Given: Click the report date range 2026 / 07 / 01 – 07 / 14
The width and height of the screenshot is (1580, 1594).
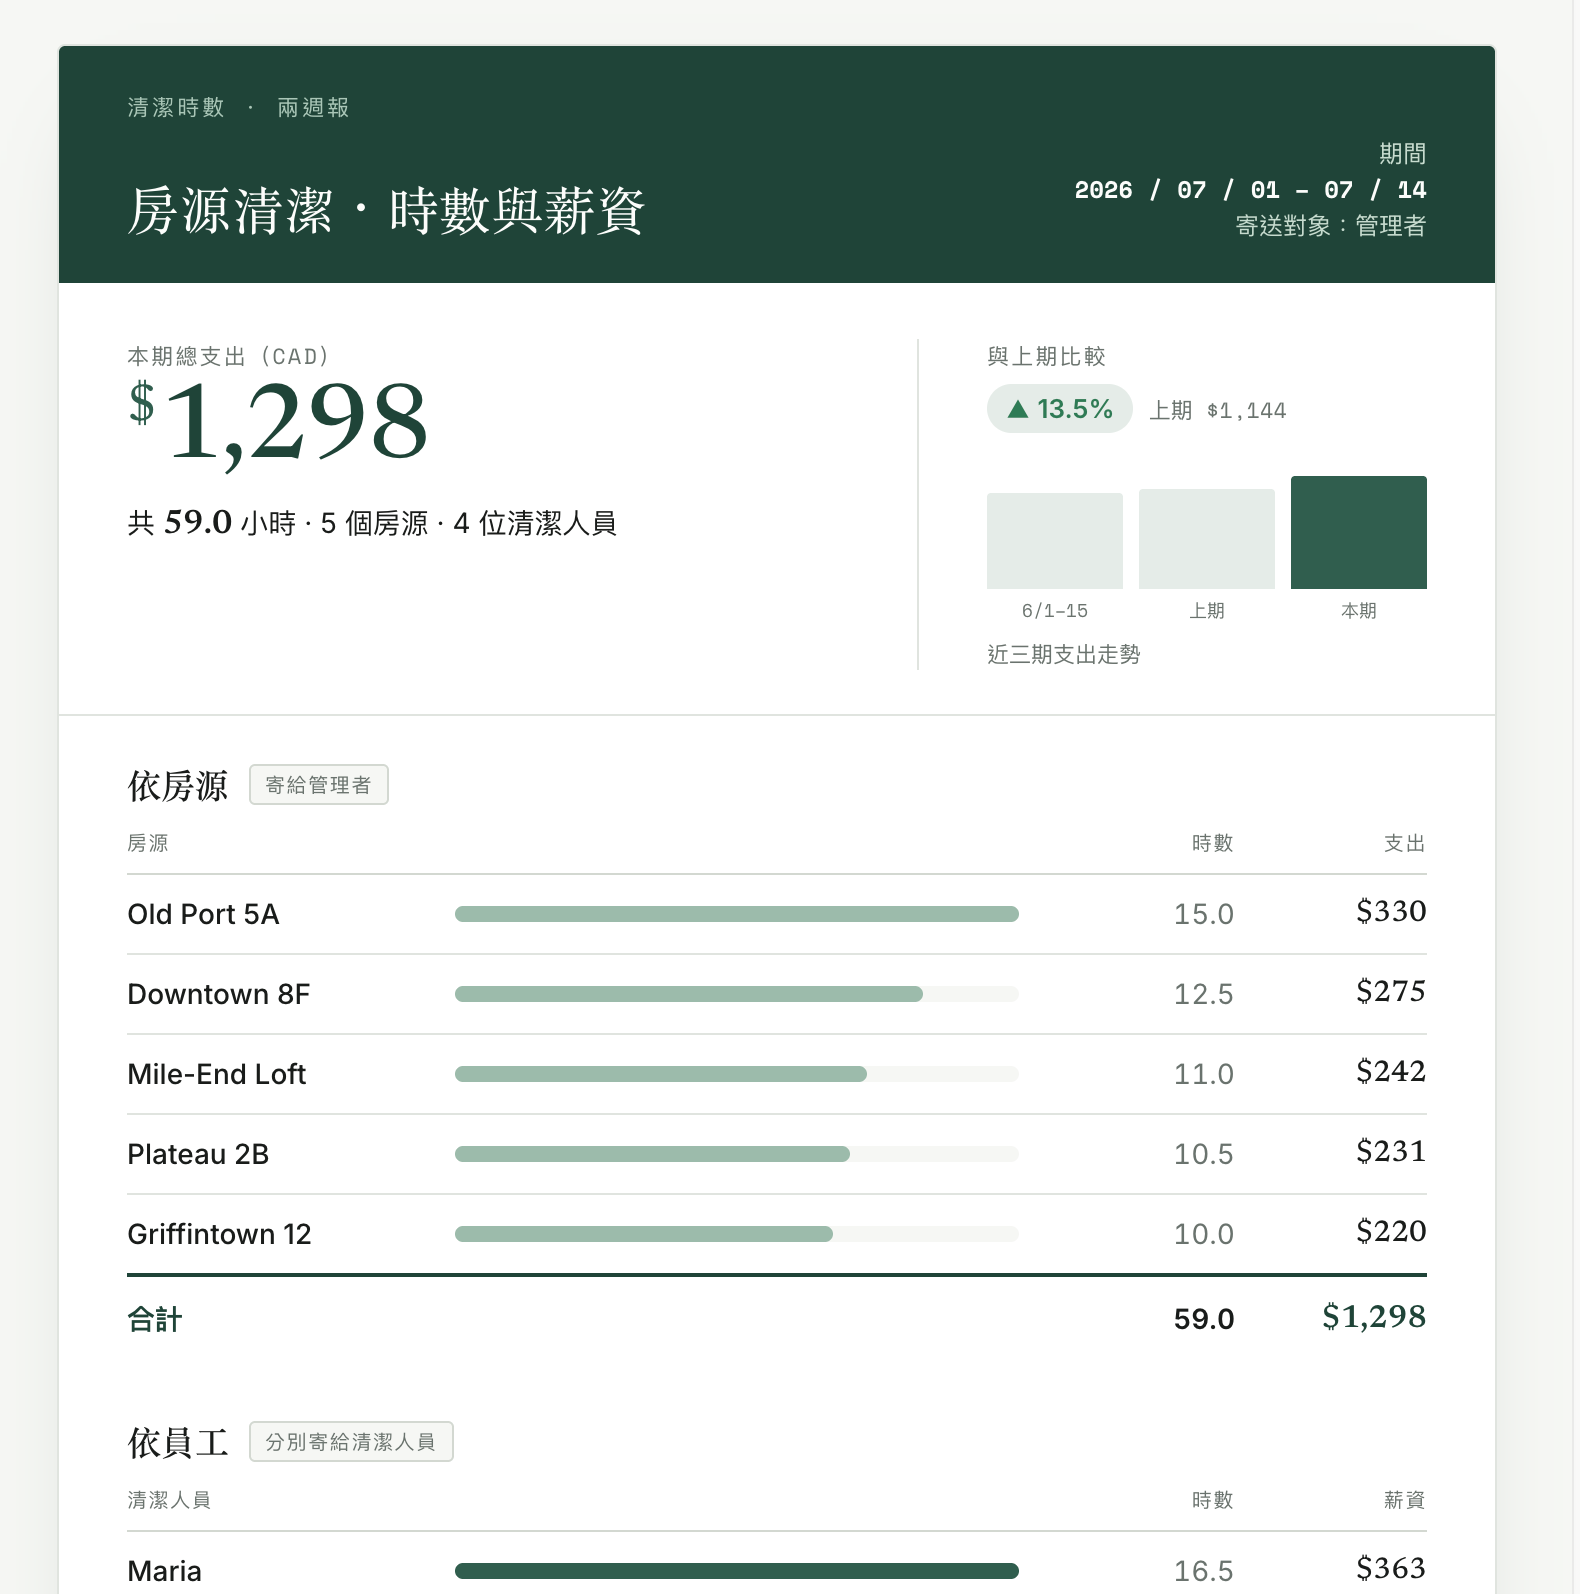Looking at the screenshot, I should click(x=1250, y=190).
